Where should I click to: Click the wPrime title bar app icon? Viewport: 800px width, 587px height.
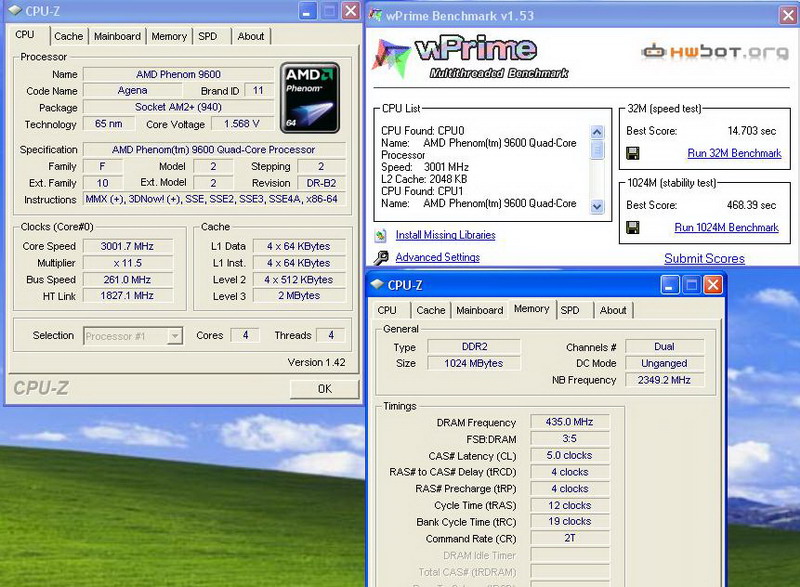click(376, 15)
